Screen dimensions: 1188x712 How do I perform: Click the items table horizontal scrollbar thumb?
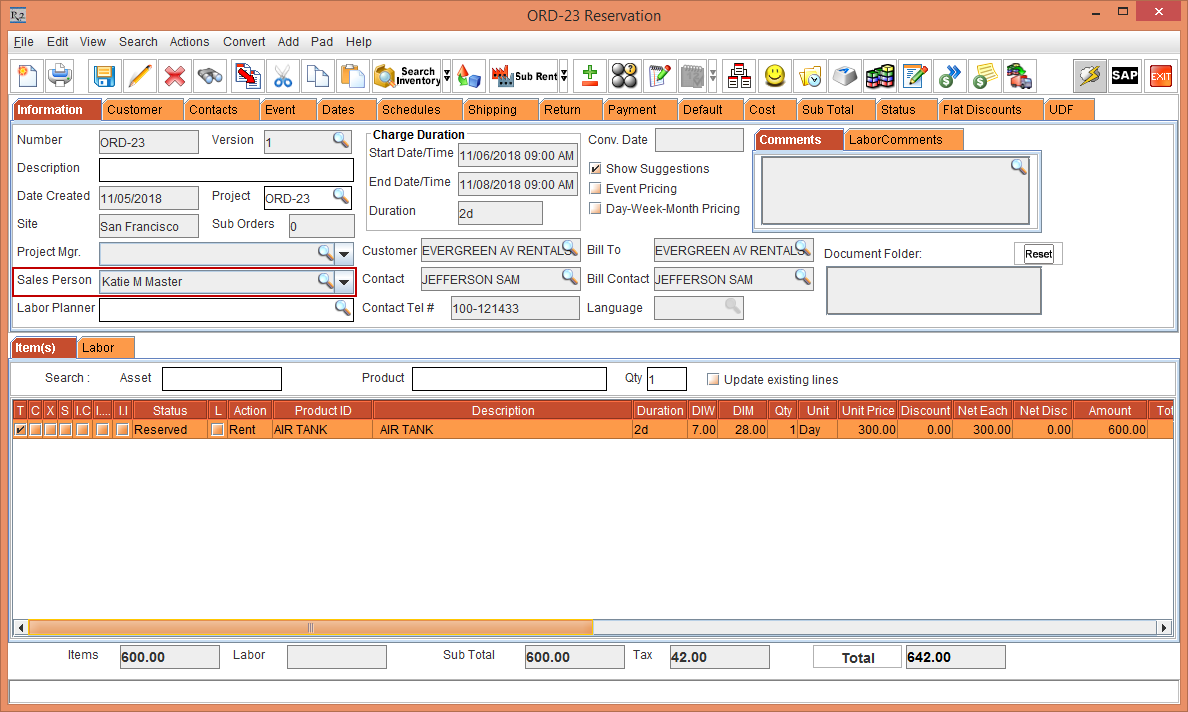pyautogui.click(x=311, y=627)
